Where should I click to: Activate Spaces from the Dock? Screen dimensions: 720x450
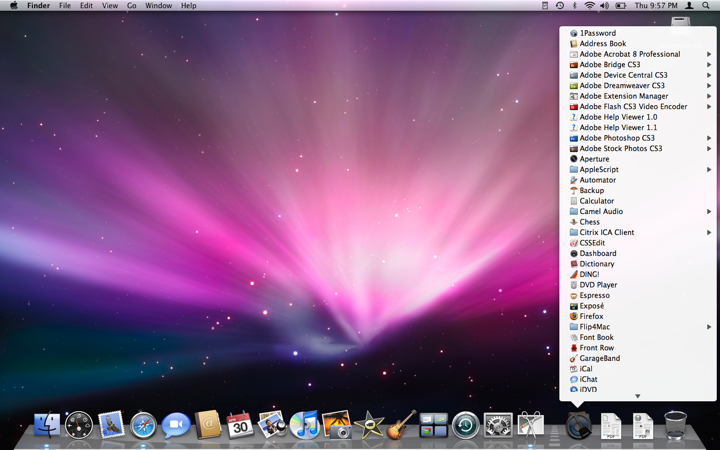(x=433, y=425)
